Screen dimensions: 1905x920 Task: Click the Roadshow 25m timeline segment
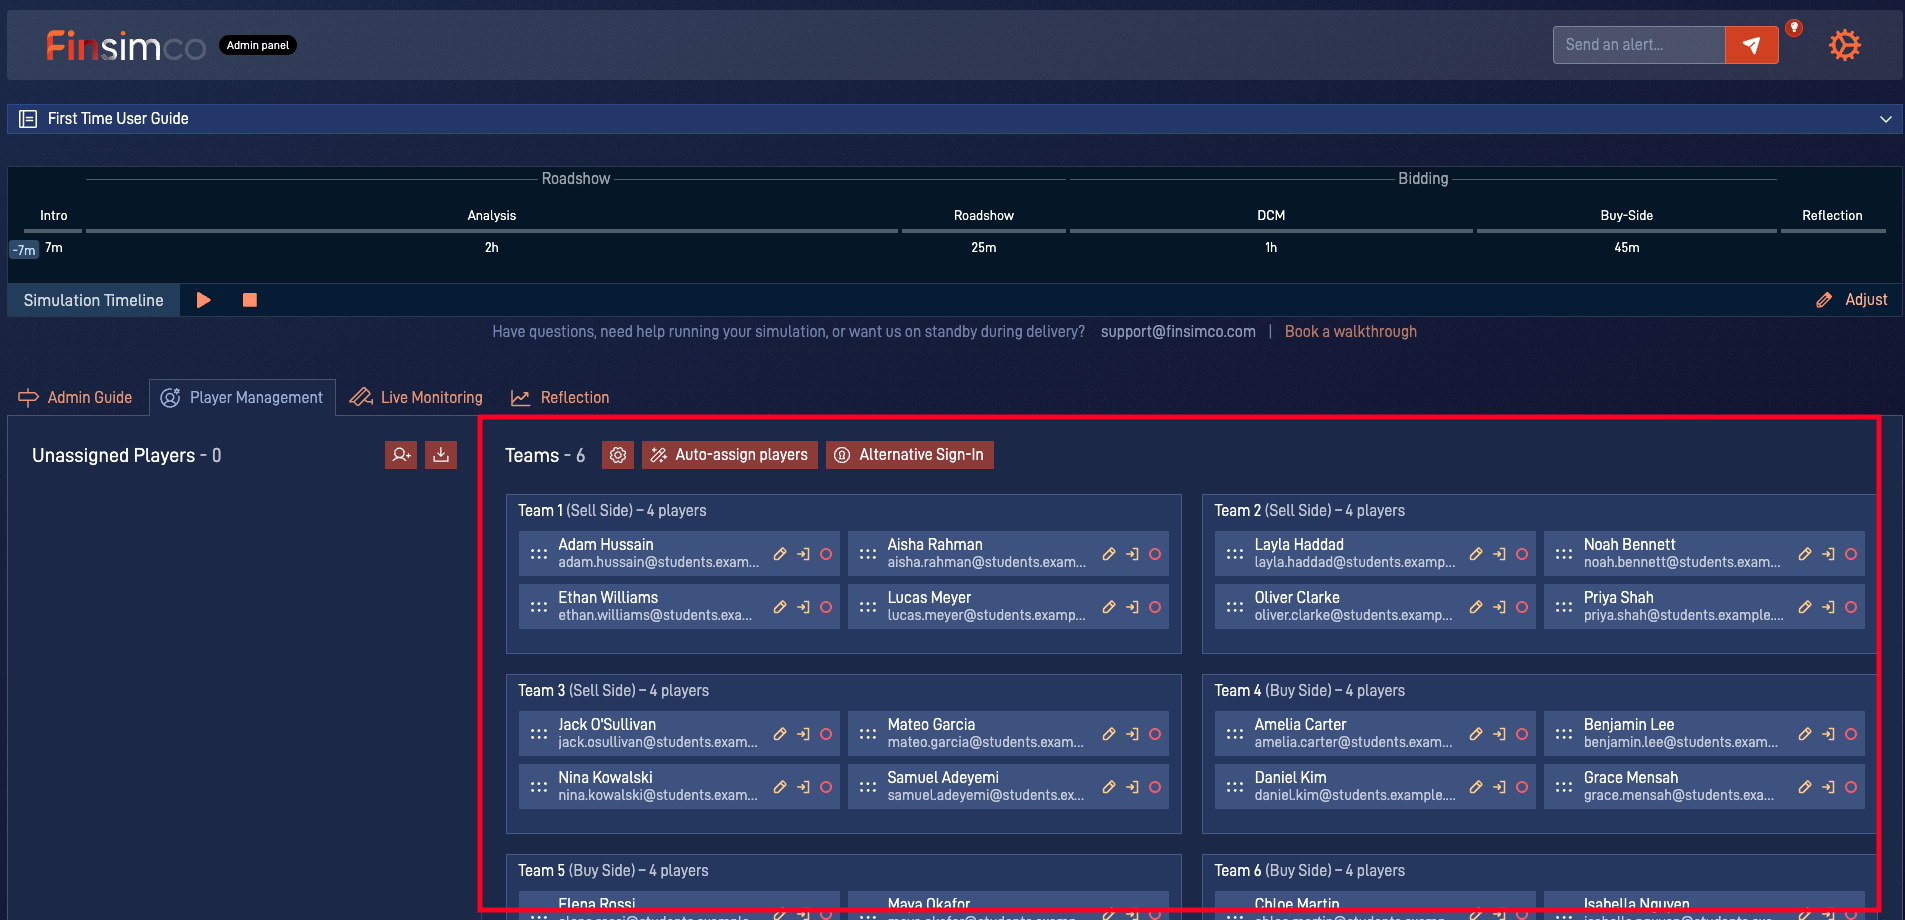tap(984, 232)
